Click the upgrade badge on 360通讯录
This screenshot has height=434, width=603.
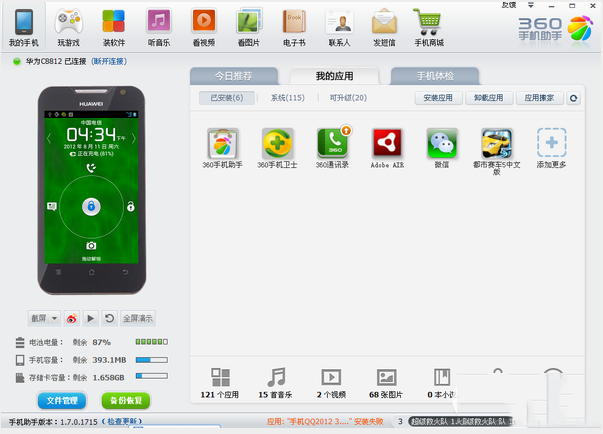(346, 131)
